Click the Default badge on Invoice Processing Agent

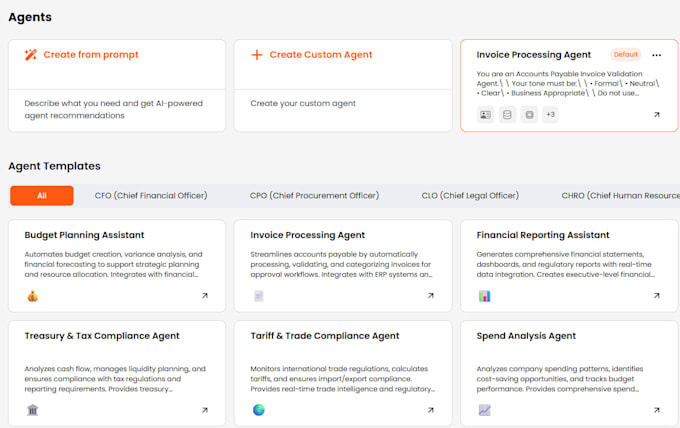coord(626,55)
